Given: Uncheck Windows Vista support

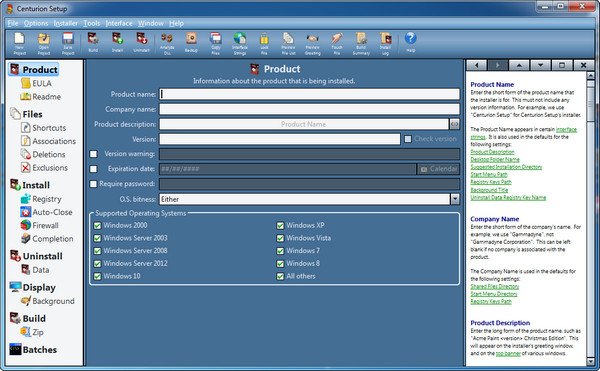Looking at the screenshot, I should (x=280, y=238).
